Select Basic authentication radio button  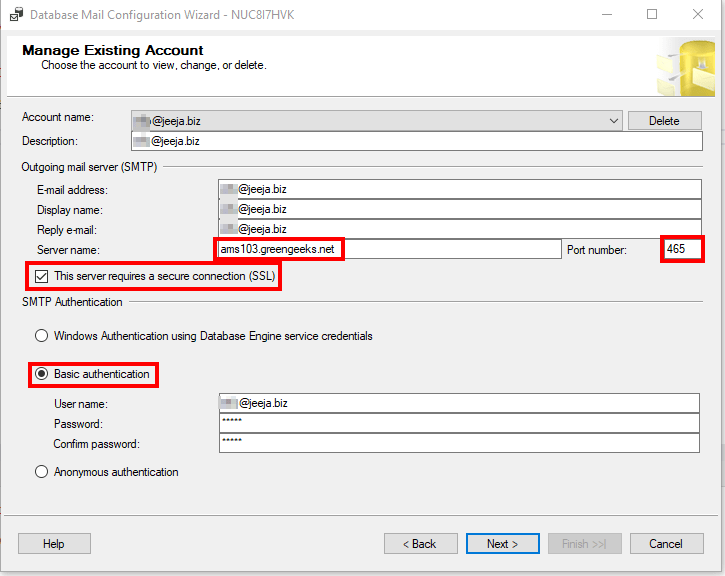click(42, 374)
